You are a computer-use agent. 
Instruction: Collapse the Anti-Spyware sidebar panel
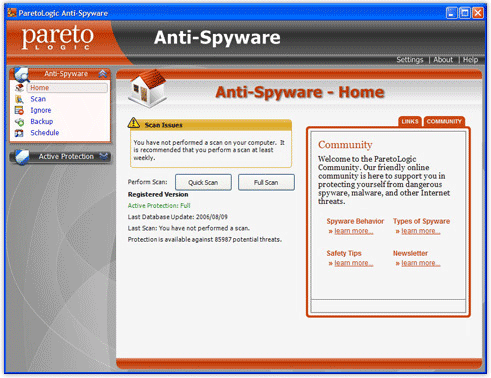pyautogui.click(x=103, y=74)
